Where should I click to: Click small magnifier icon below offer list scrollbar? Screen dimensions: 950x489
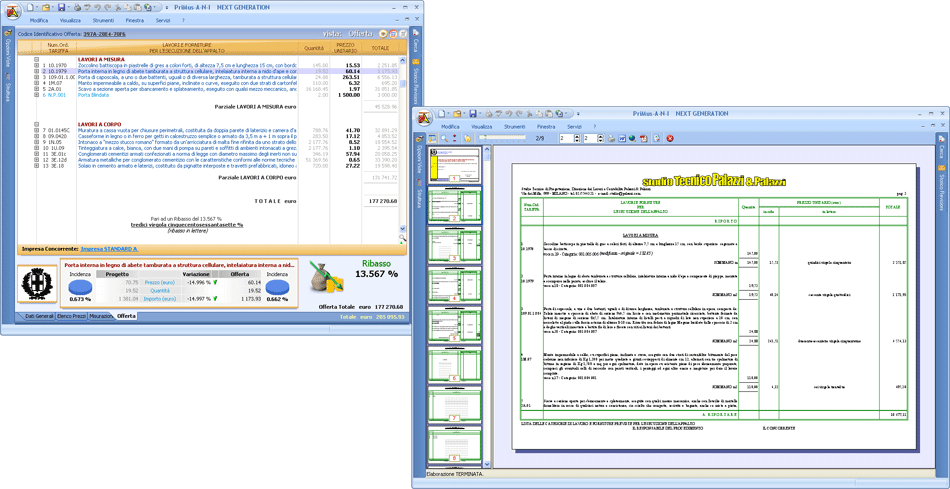coord(402,238)
